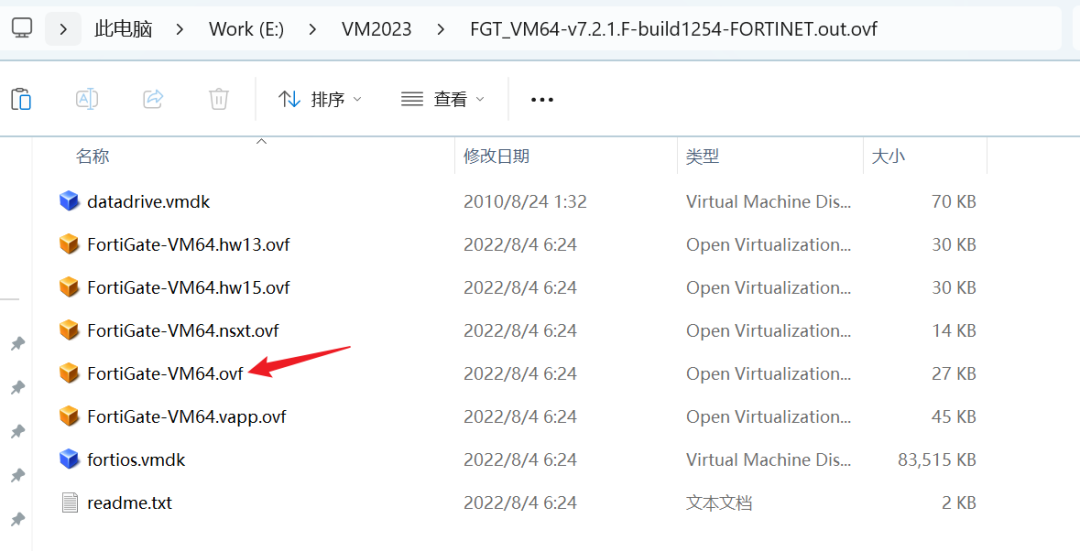Select the FortiGate-VM64.hw13.ovf file icon
The width and height of the screenshot is (1080, 551).
coord(69,245)
